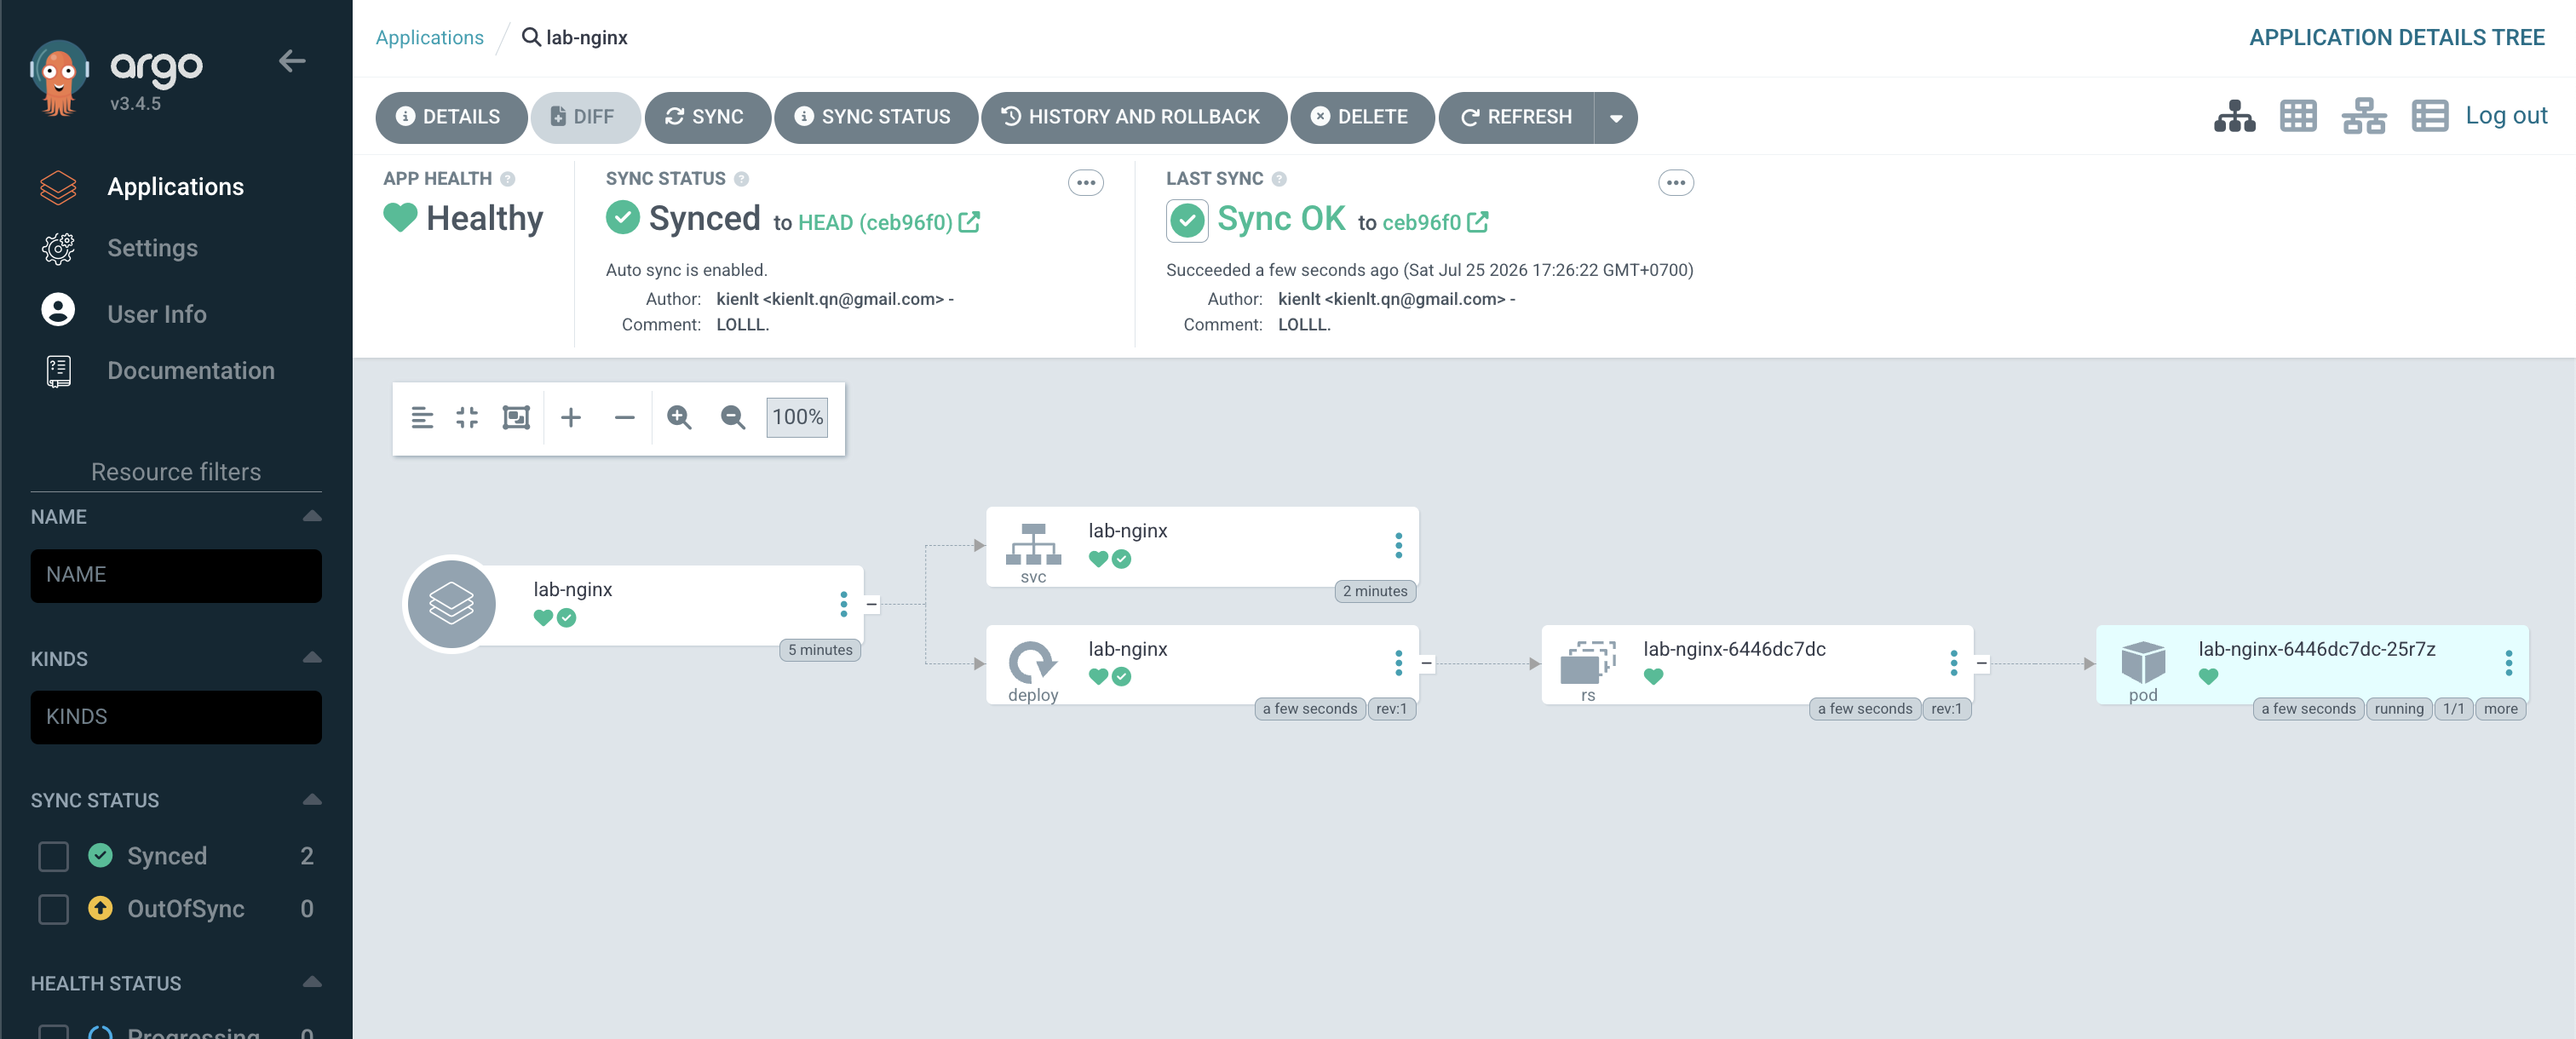2576x1039 pixels.
Task: Open the REFRESH dropdown arrow
Action: pos(1616,117)
